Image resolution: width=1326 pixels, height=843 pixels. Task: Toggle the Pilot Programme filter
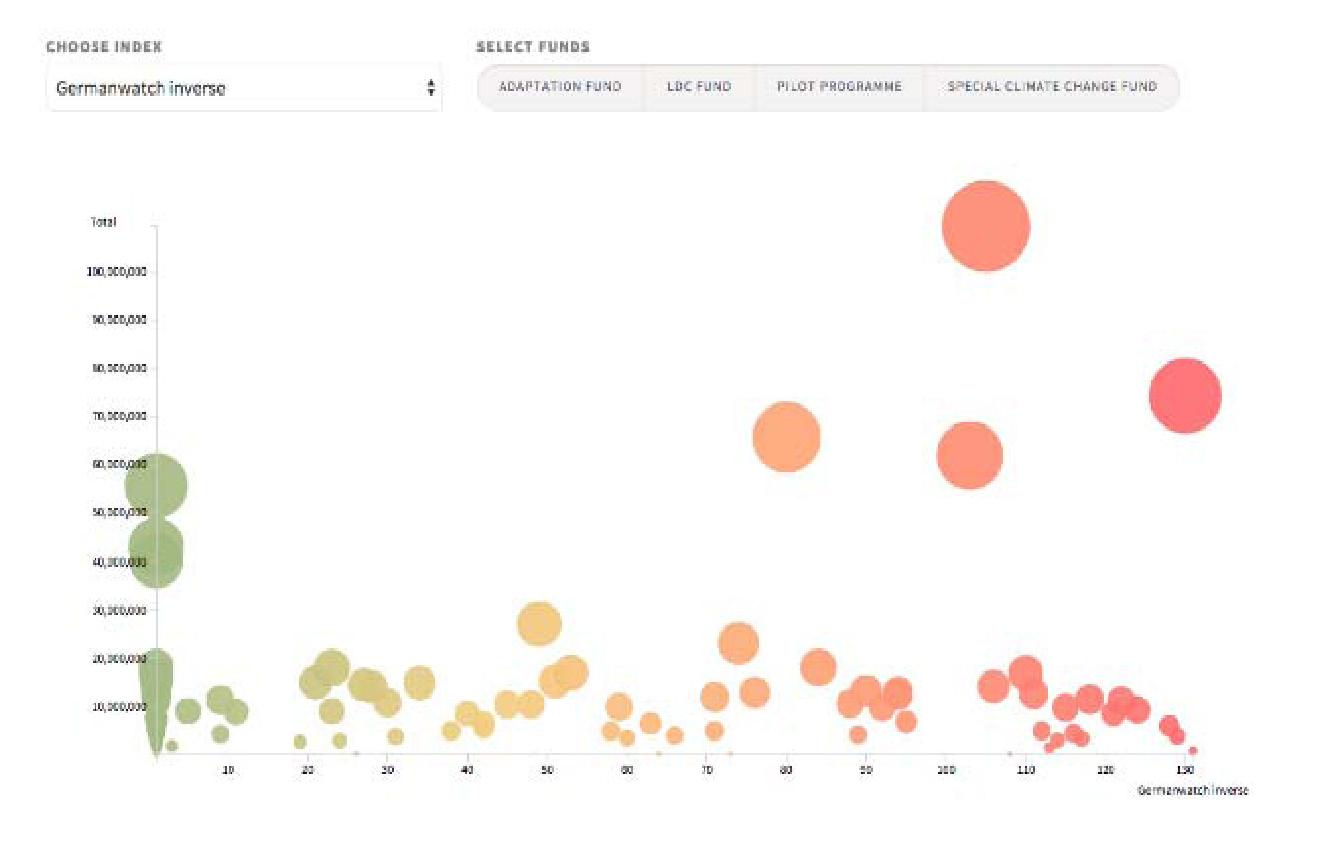839,87
